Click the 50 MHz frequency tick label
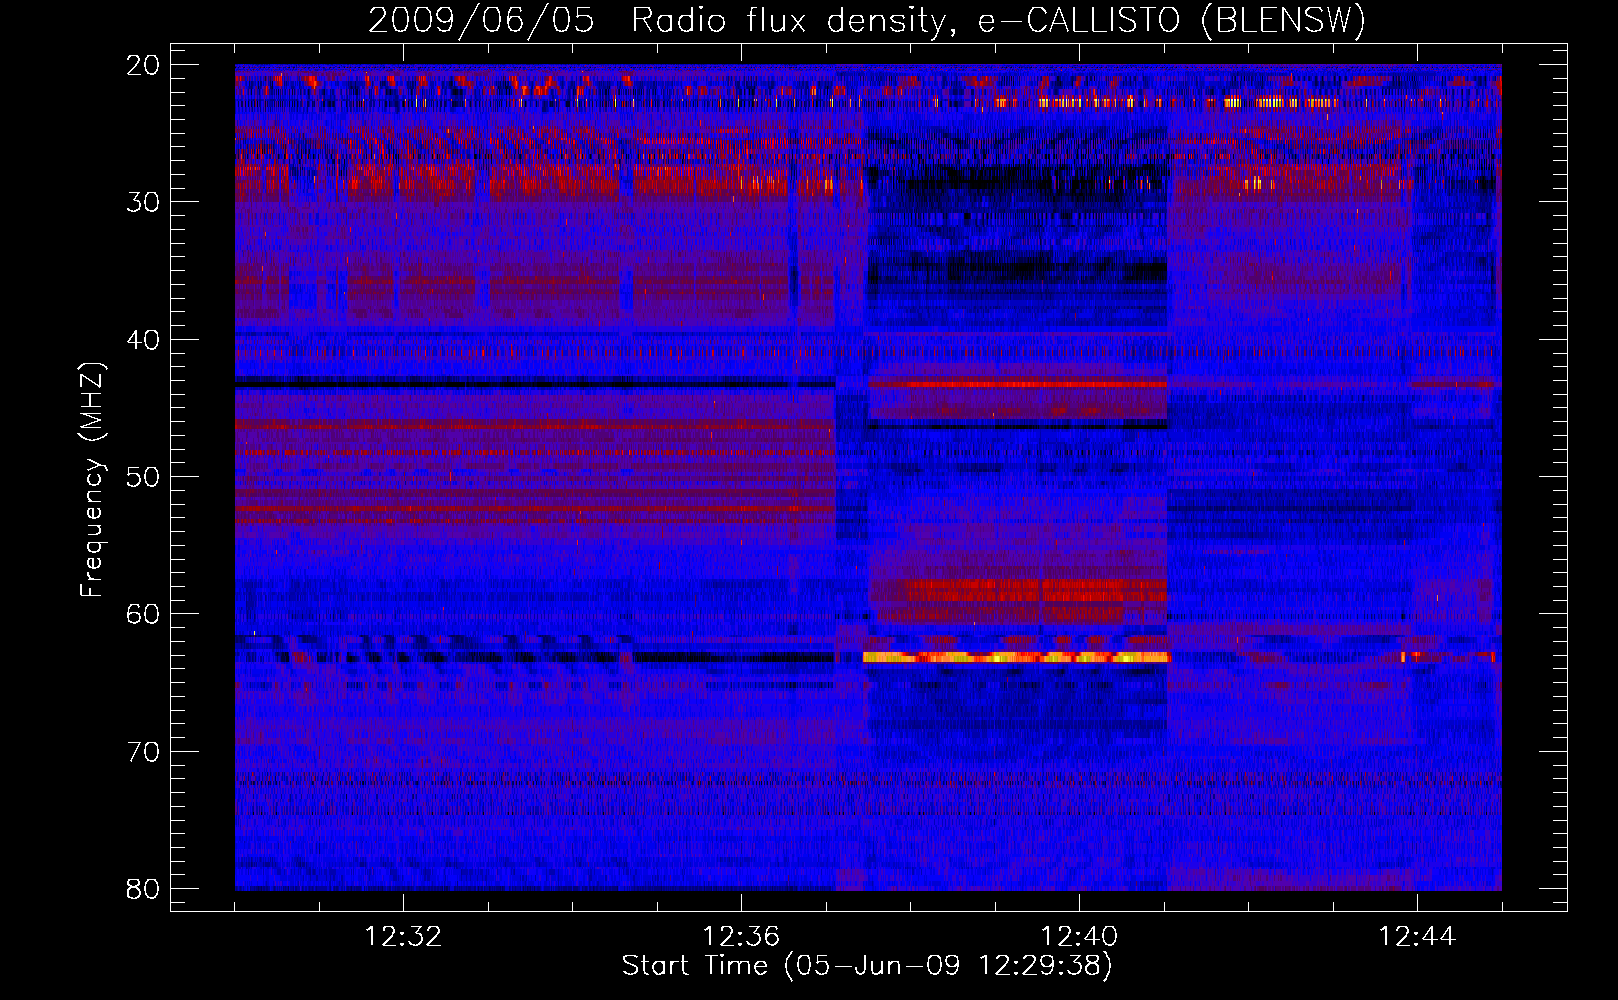The height and width of the screenshot is (1000, 1618). click(144, 477)
